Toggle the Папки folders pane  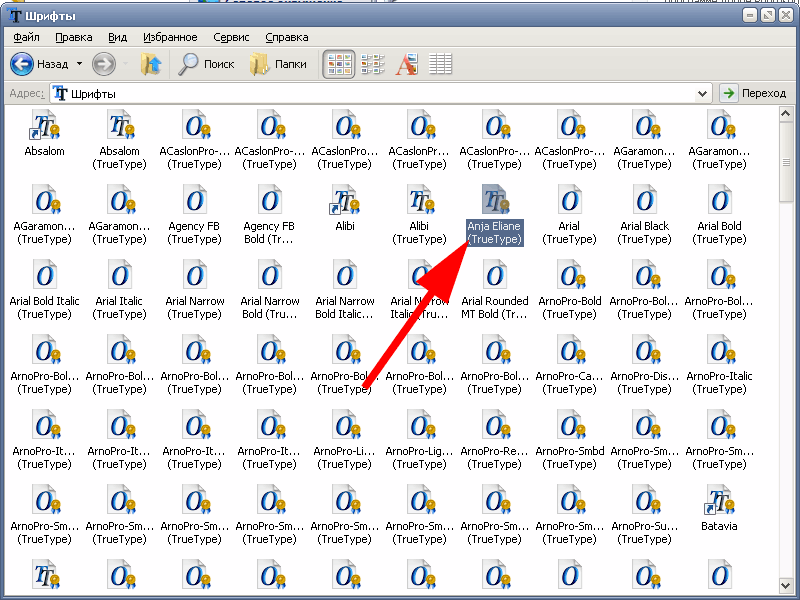tap(279, 64)
